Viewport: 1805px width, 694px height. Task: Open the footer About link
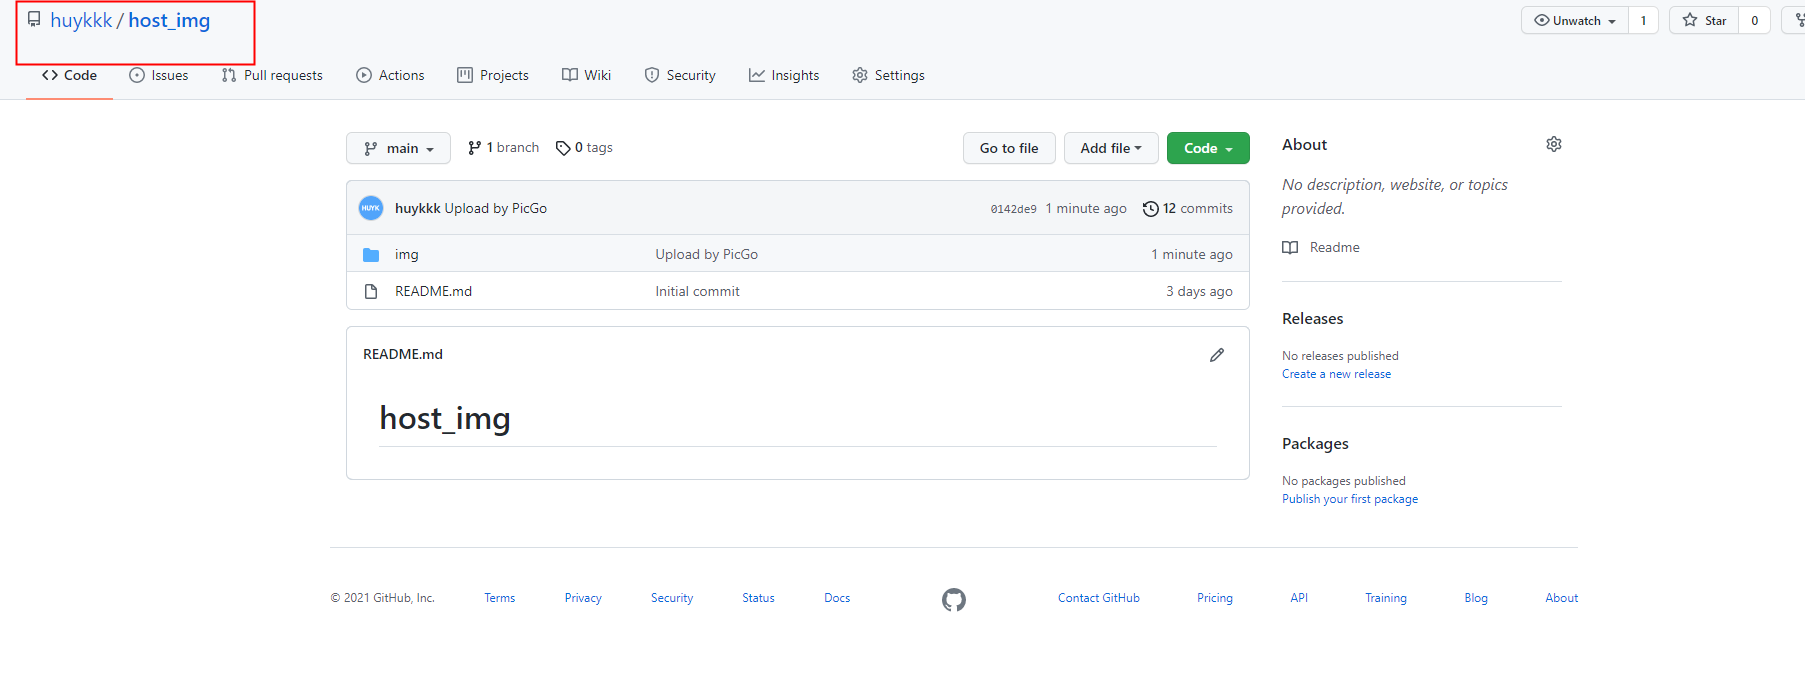pos(1562,598)
